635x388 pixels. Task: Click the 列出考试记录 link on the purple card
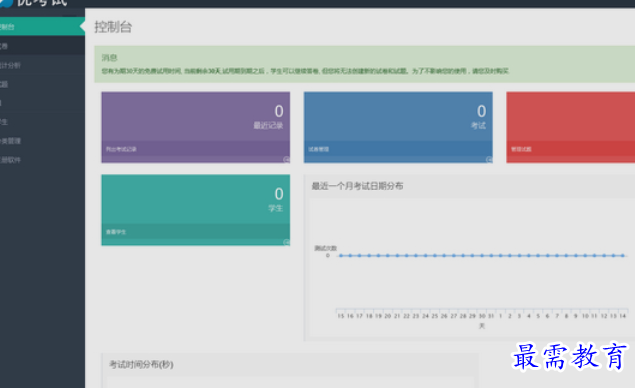(121, 149)
